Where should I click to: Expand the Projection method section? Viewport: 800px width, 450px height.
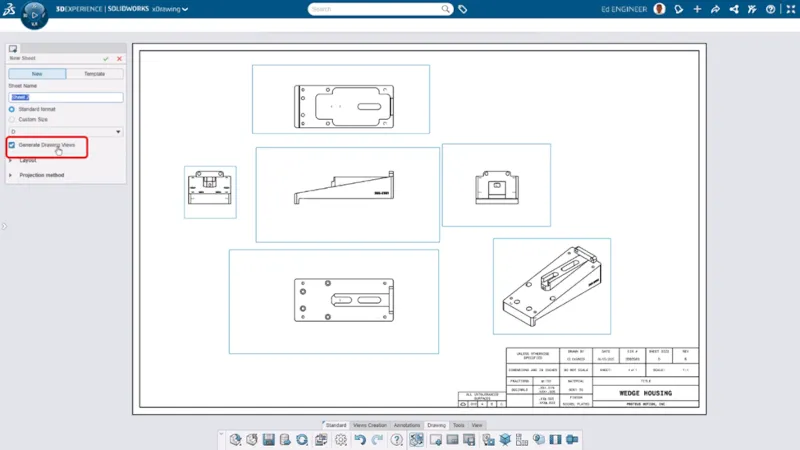coord(41,175)
